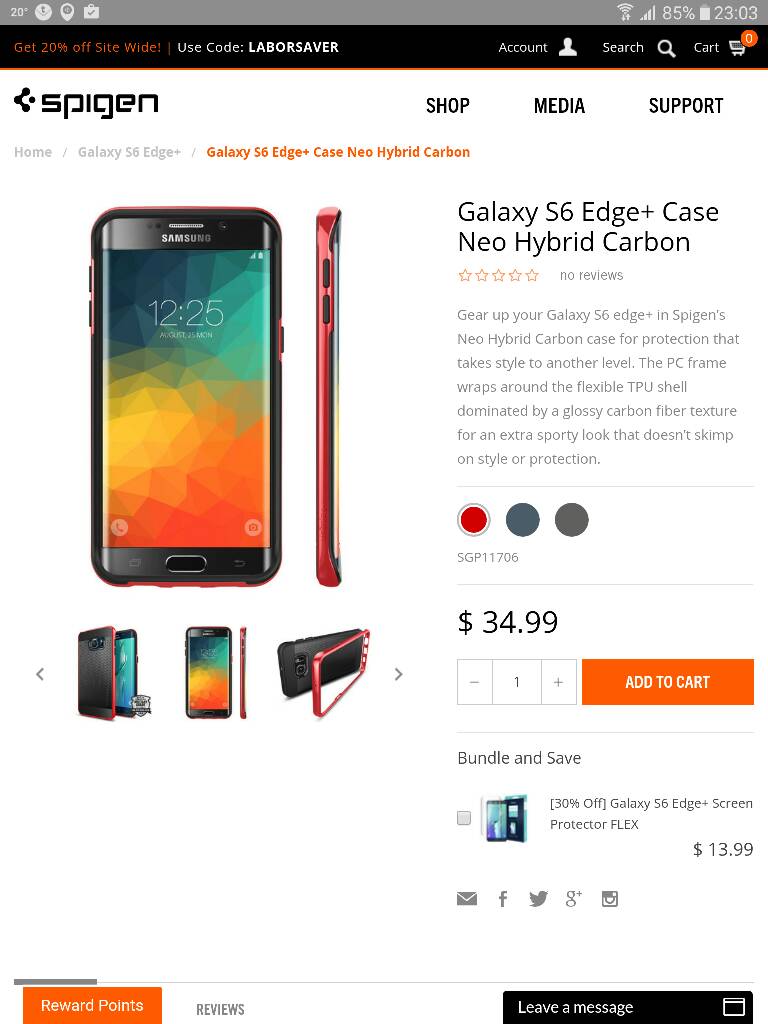Check the Screen Protector FLEX bundle box
The width and height of the screenshot is (768, 1024).
[464, 818]
